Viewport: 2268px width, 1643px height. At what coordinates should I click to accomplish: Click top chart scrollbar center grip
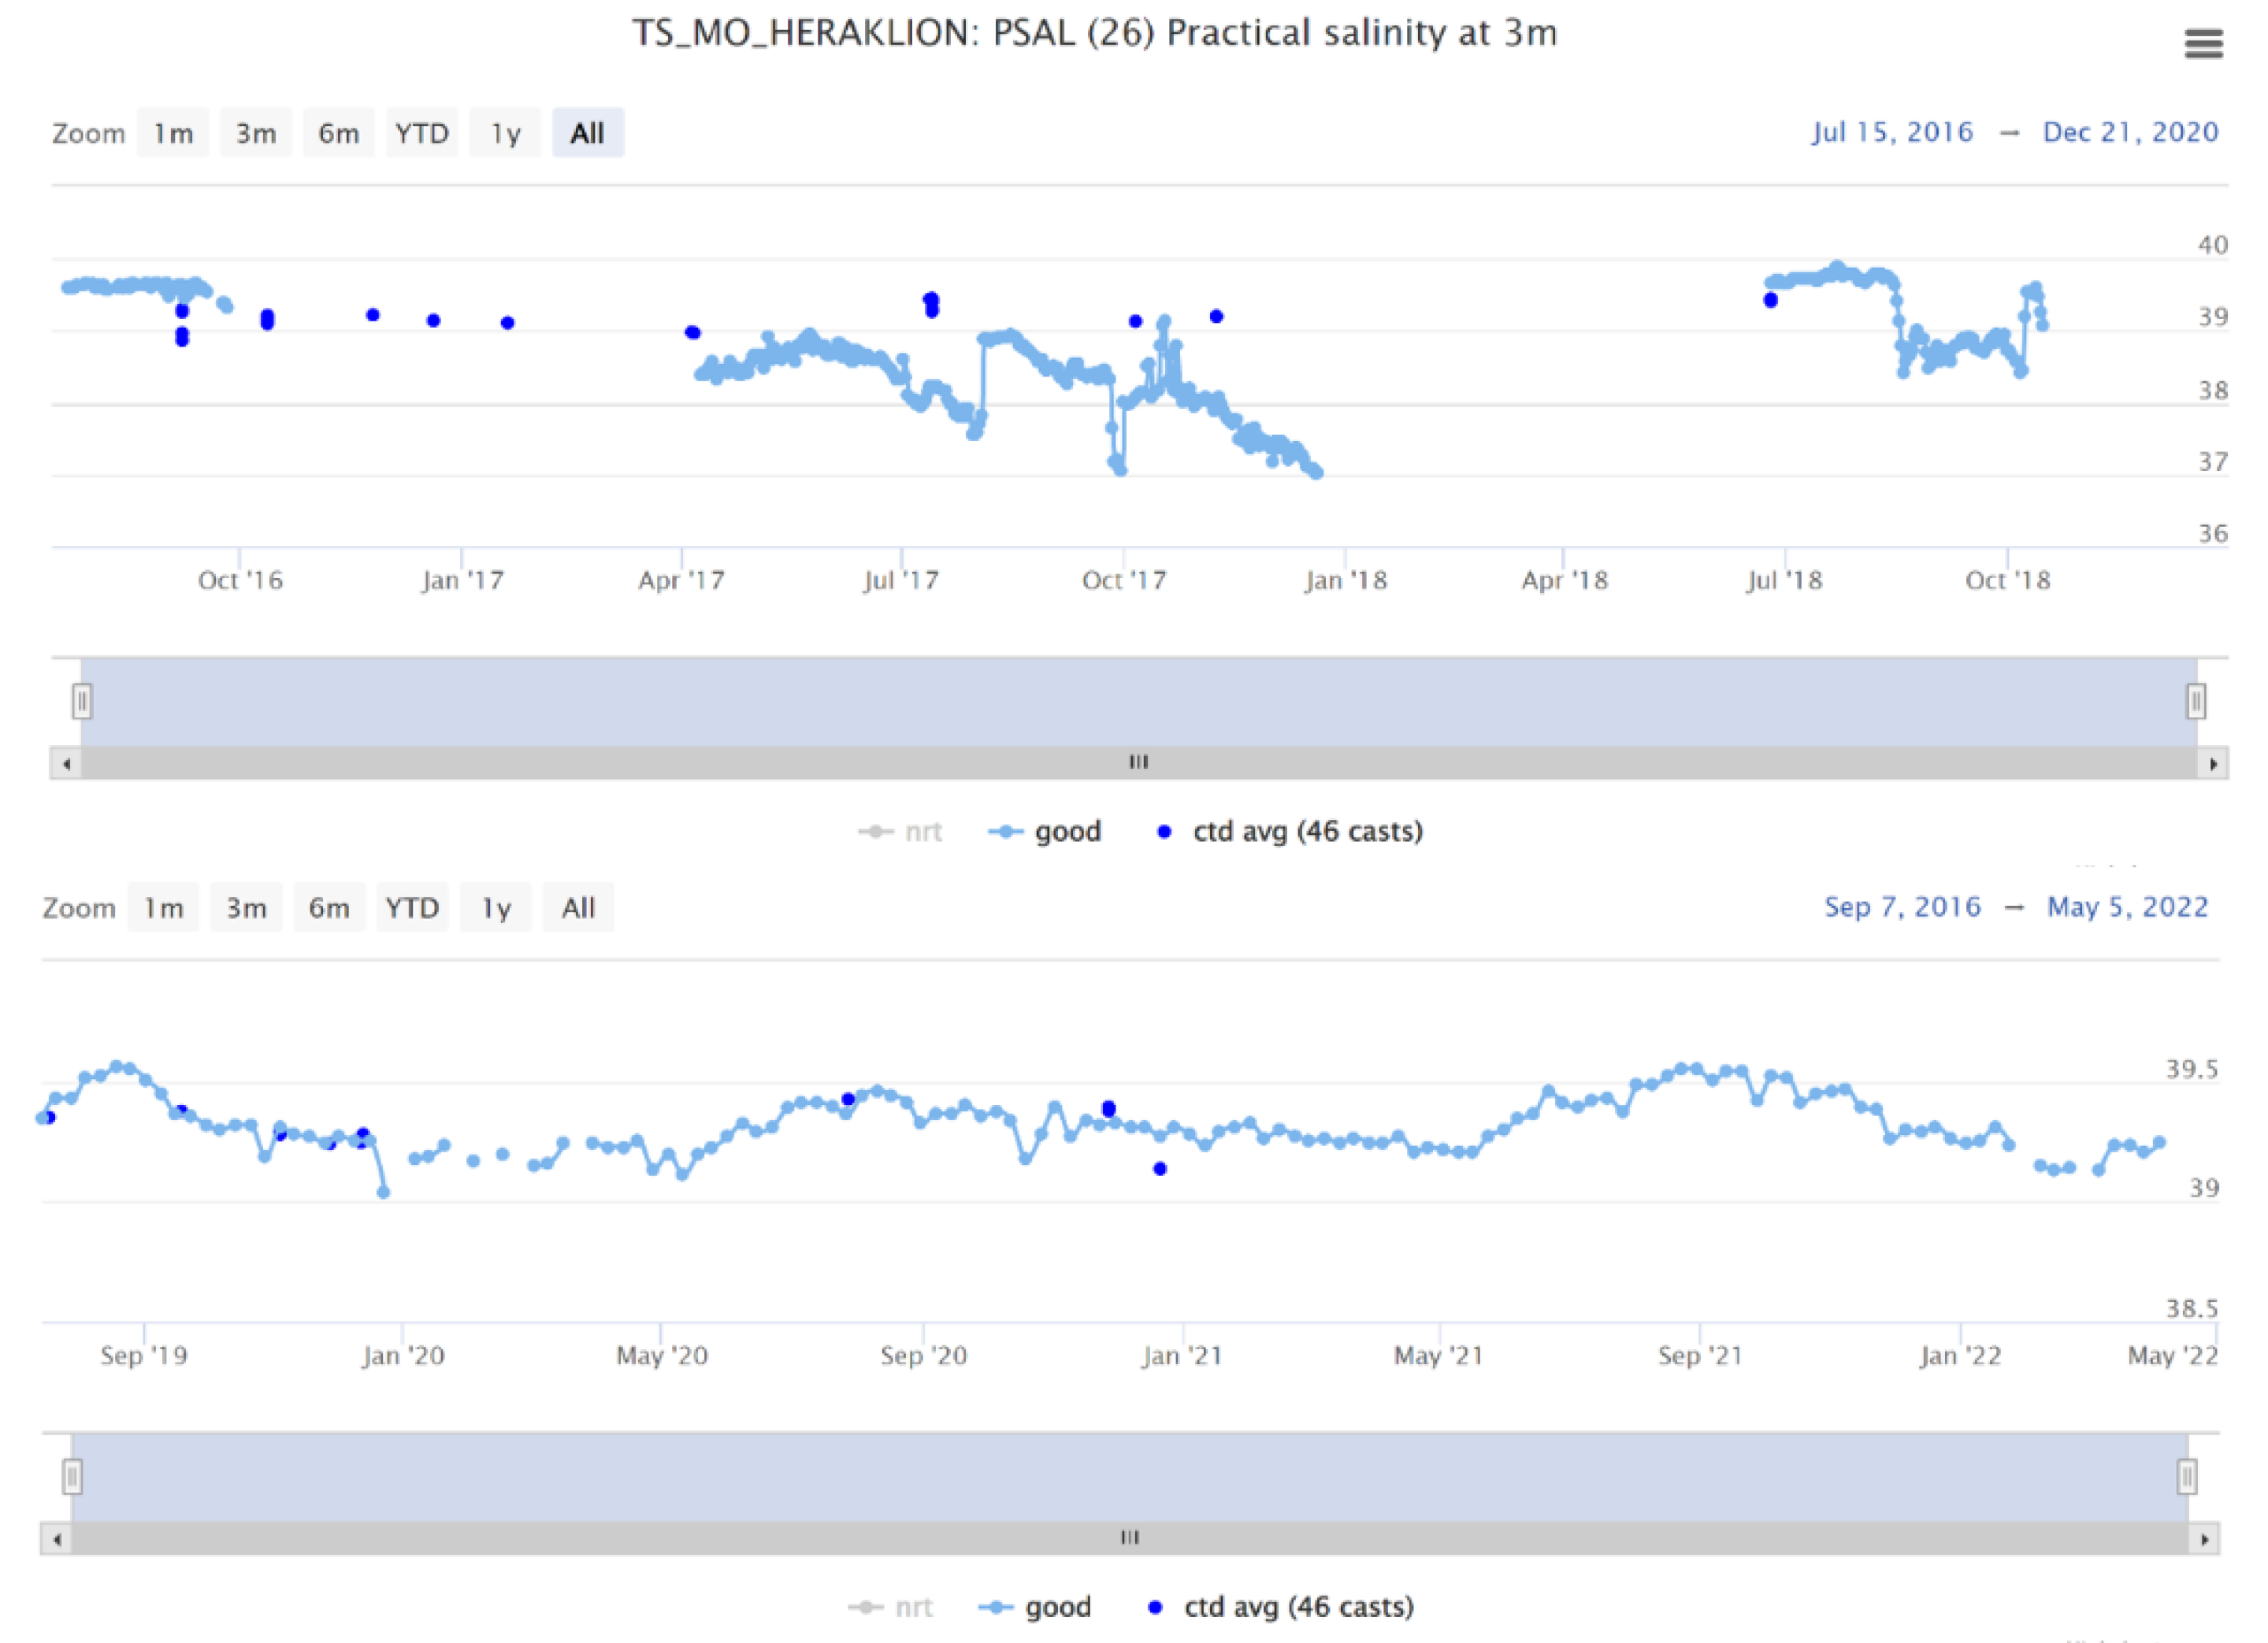[1138, 762]
